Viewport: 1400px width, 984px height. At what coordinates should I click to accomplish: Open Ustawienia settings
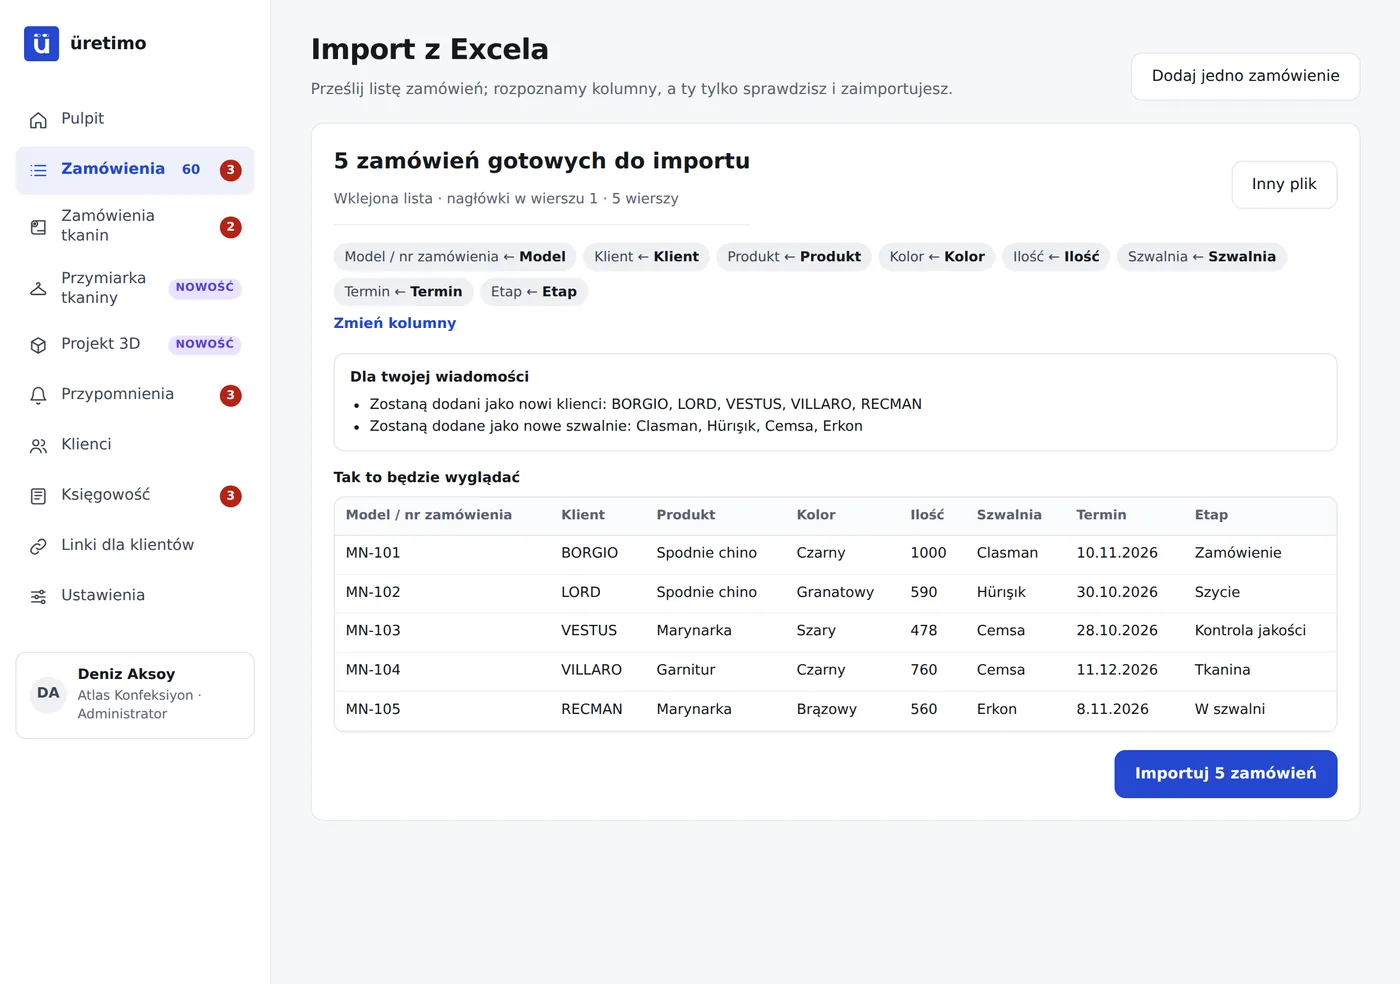point(135,597)
